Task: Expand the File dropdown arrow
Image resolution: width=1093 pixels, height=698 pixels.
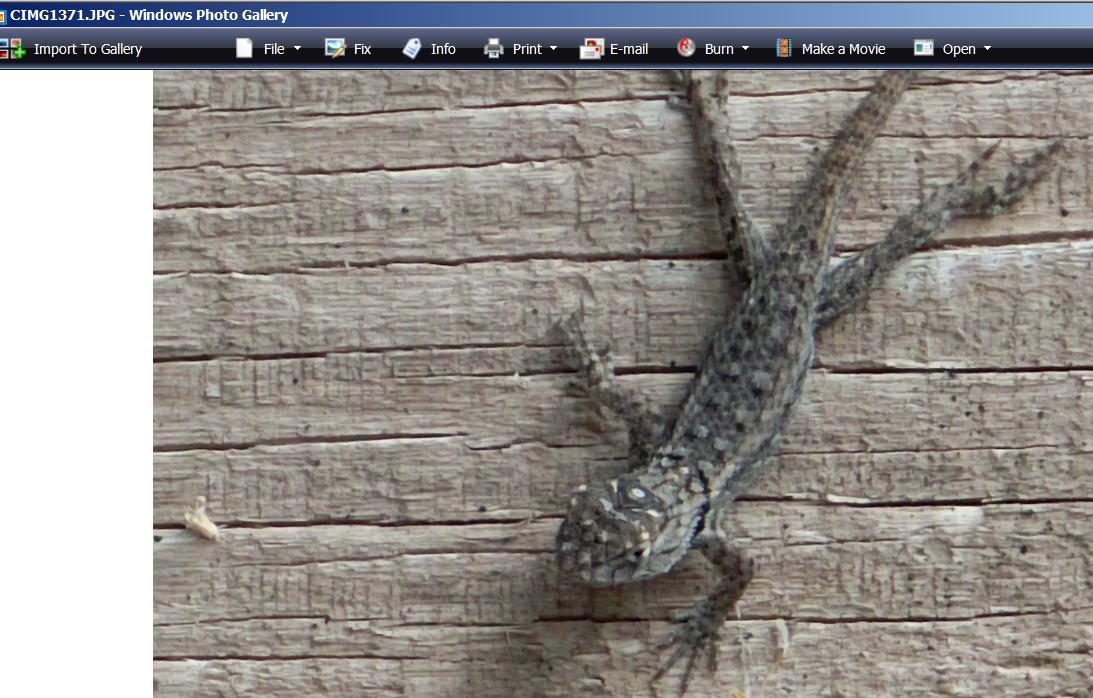Action: click(x=297, y=49)
